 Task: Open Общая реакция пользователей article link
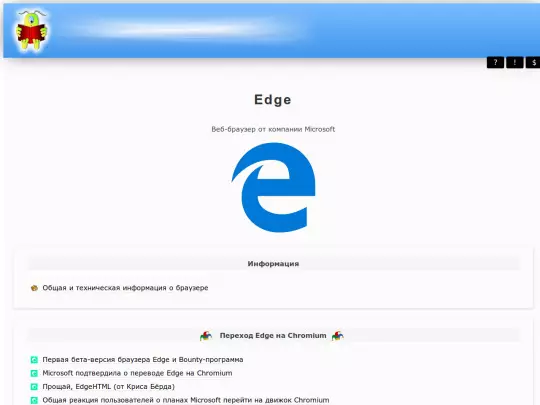point(186,400)
